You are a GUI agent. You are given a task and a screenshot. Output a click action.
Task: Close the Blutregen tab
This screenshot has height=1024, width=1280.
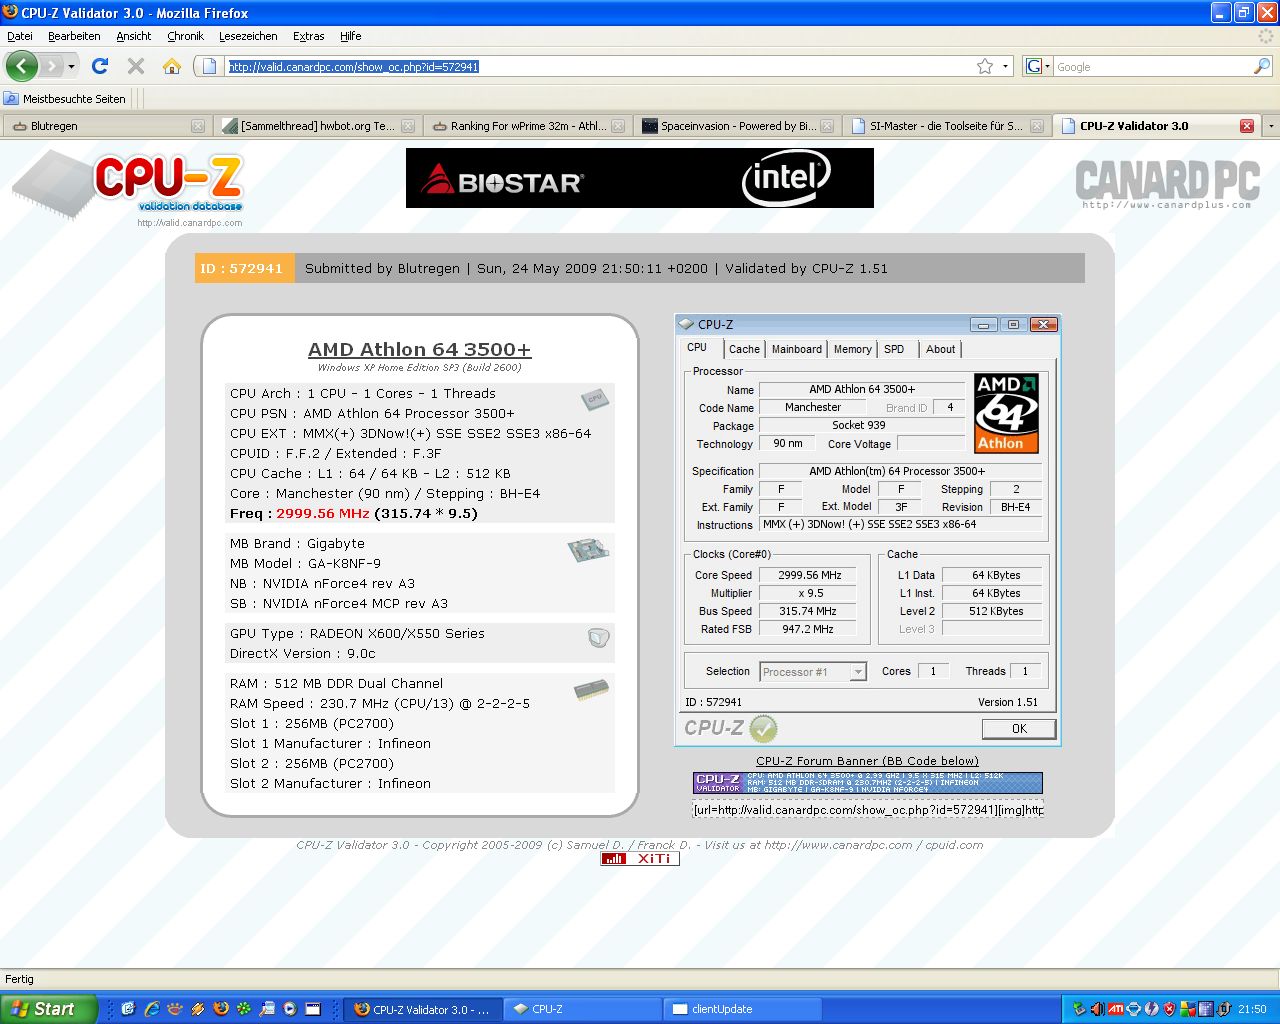pyautogui.click(x=198, y=126)
